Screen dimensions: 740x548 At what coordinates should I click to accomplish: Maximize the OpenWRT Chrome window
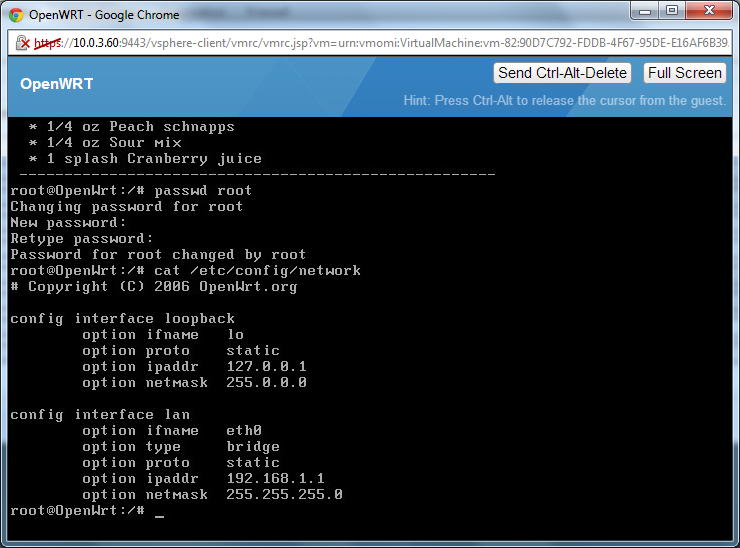pos(672,11)
